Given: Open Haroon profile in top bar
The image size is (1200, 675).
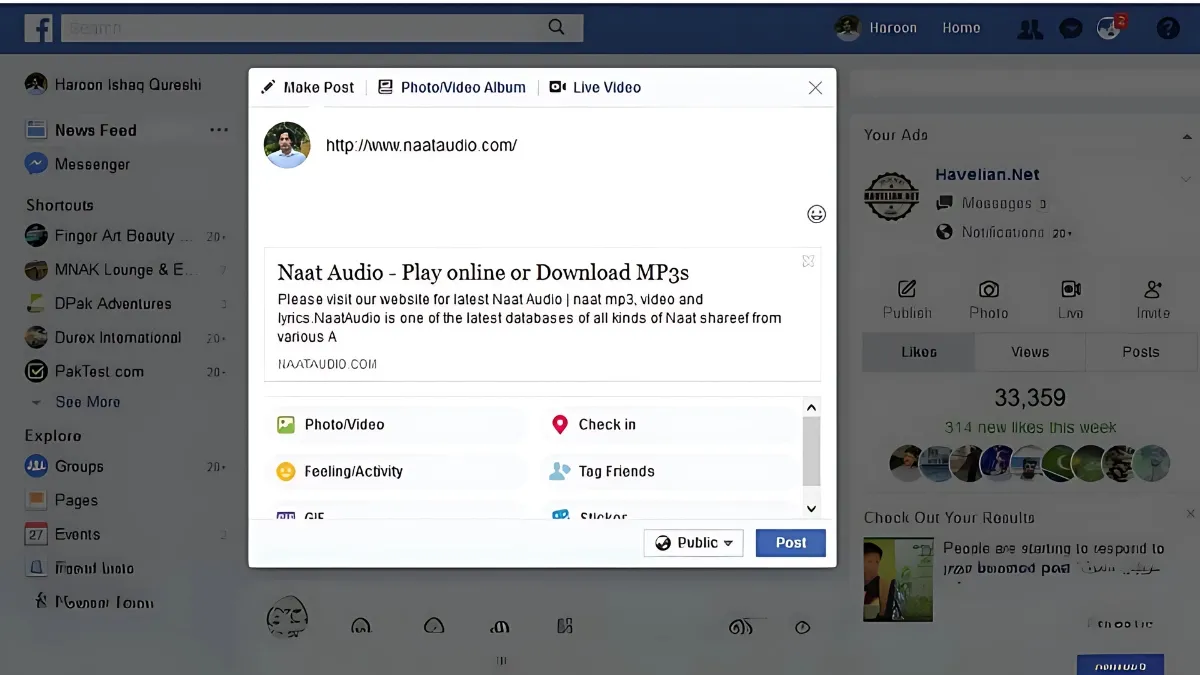Looking at the screenshot, I should 877,28.
